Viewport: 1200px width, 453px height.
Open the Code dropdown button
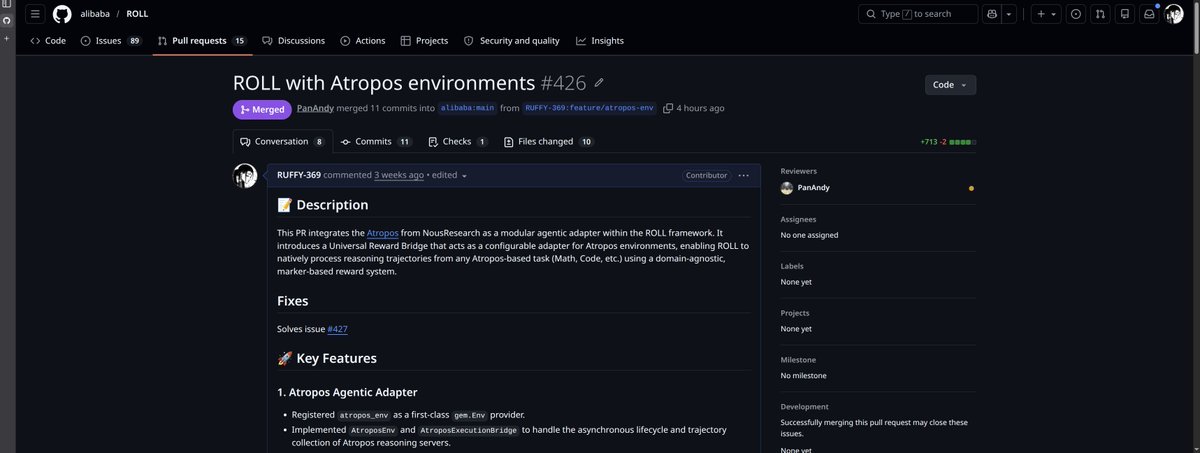pos(950,85)
